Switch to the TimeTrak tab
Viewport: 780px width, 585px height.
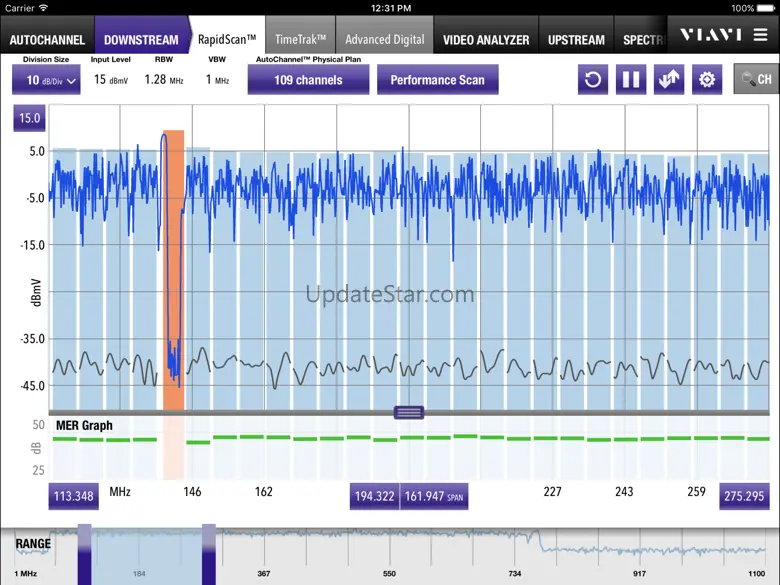300,40
